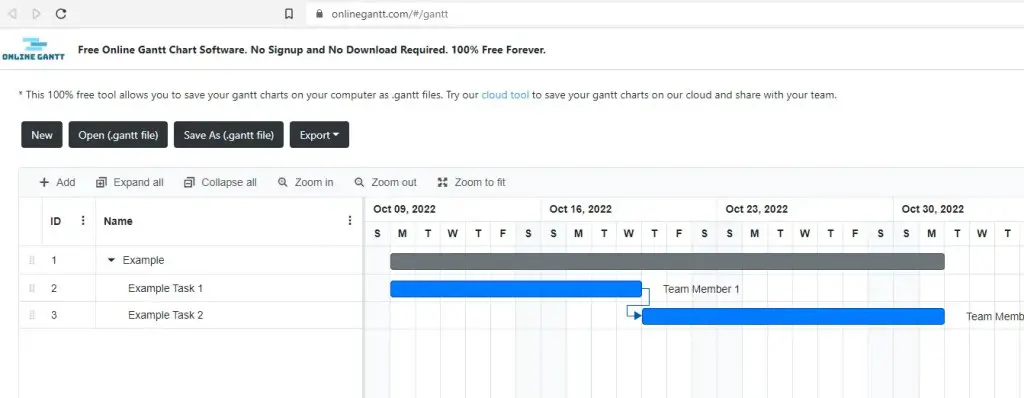Viewport: 1024px width, 398px height.
Task: Select the Example Task 2 row
Action: (191, 315)
